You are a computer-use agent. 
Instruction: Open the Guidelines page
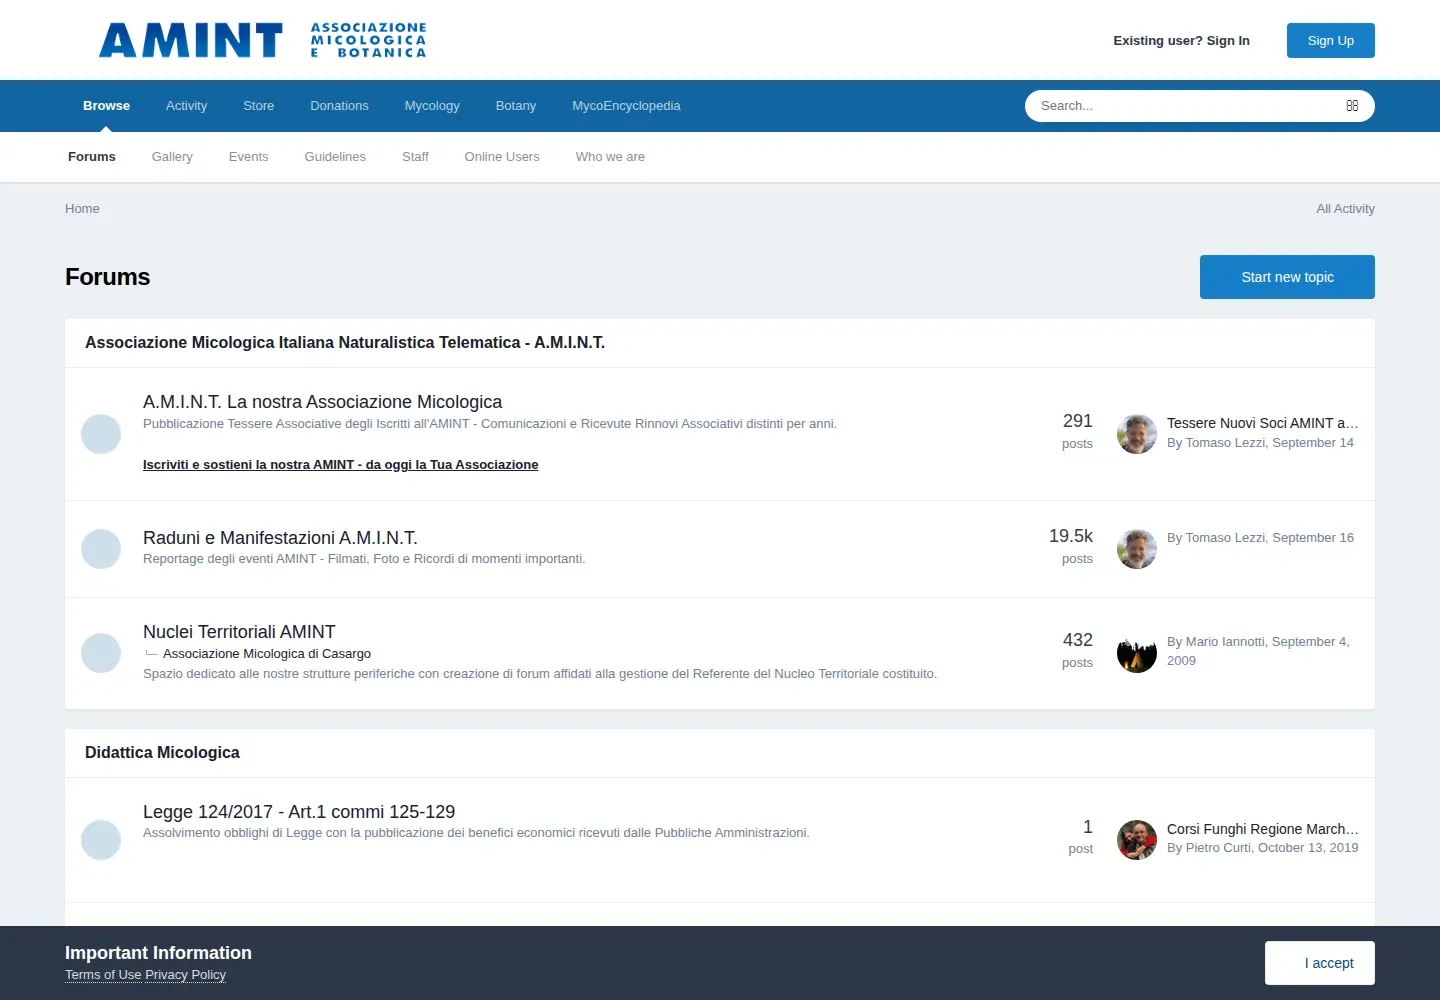tap(335, 157)
